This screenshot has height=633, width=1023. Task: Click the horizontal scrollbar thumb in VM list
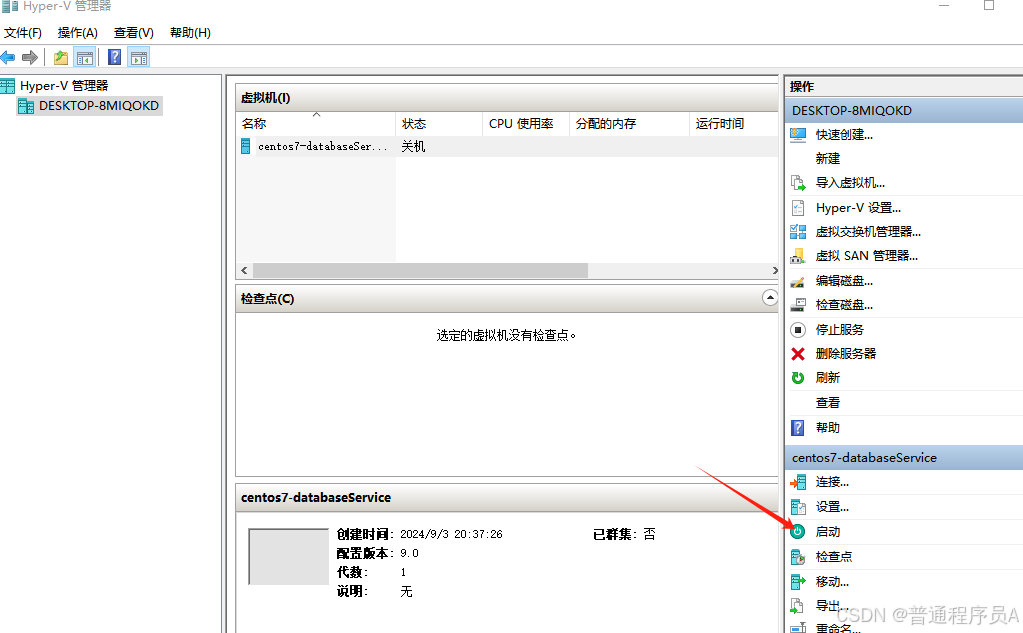pos(420,270)
